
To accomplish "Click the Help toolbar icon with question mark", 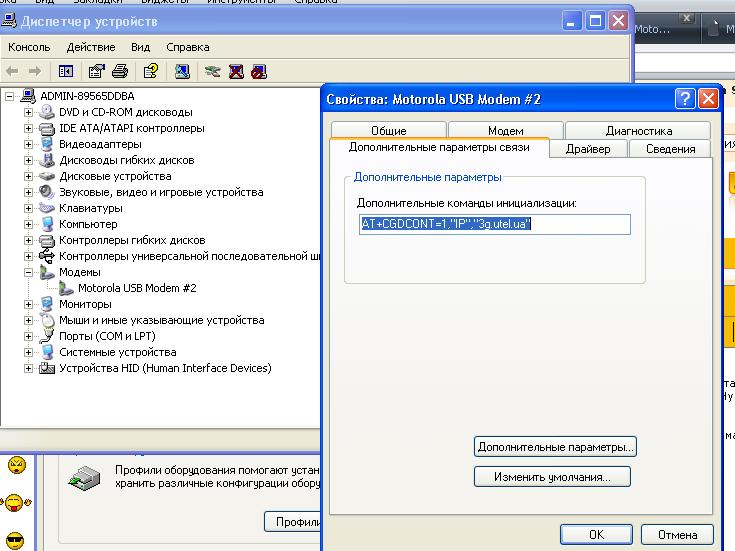I will [x=151, y=71].
